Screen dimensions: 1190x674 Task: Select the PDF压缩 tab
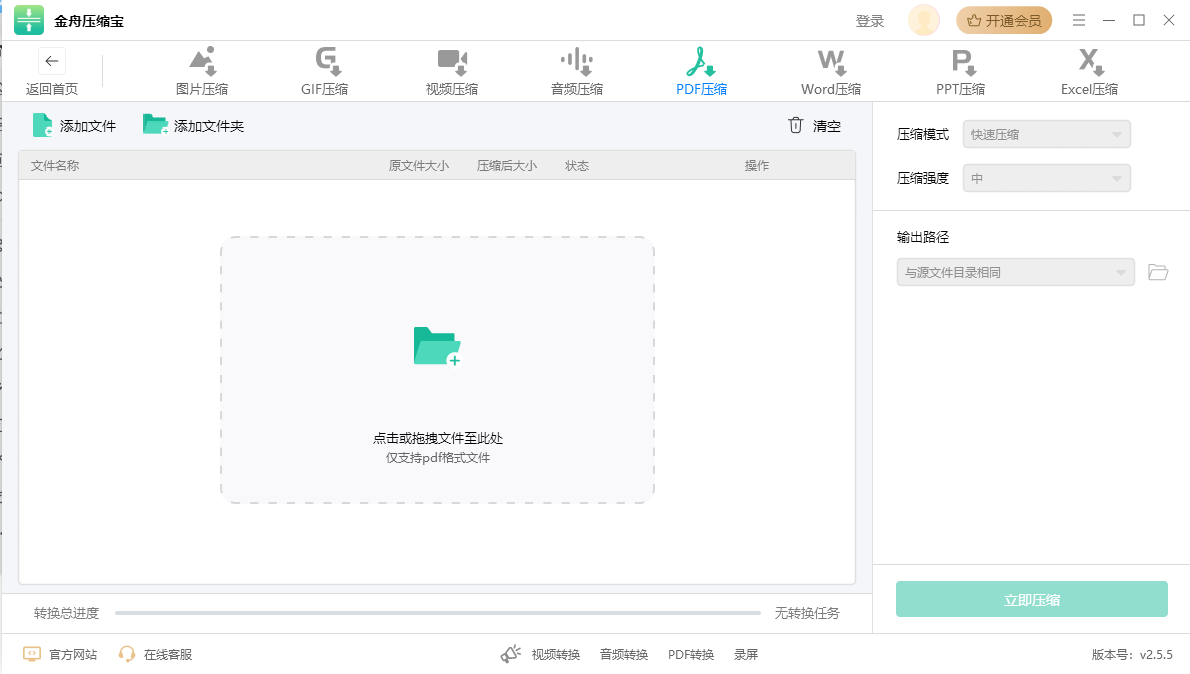[x=701, y=72]
